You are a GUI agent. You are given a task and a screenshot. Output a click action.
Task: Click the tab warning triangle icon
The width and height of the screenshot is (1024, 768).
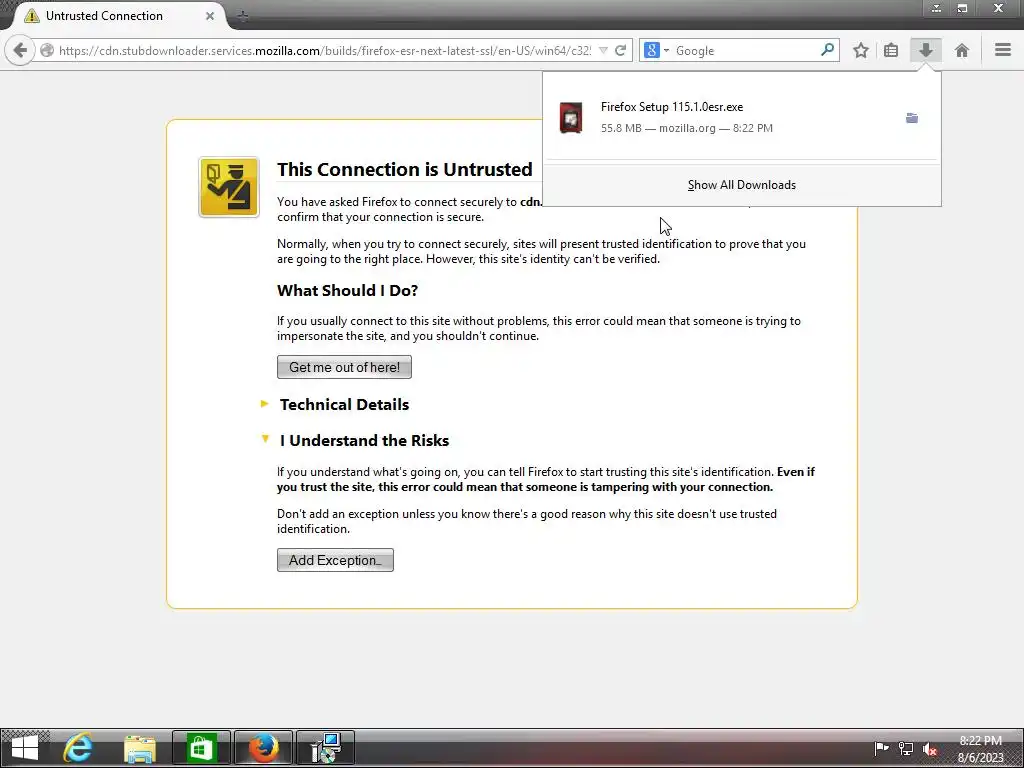pyautogui.click(x=31, y=16)
